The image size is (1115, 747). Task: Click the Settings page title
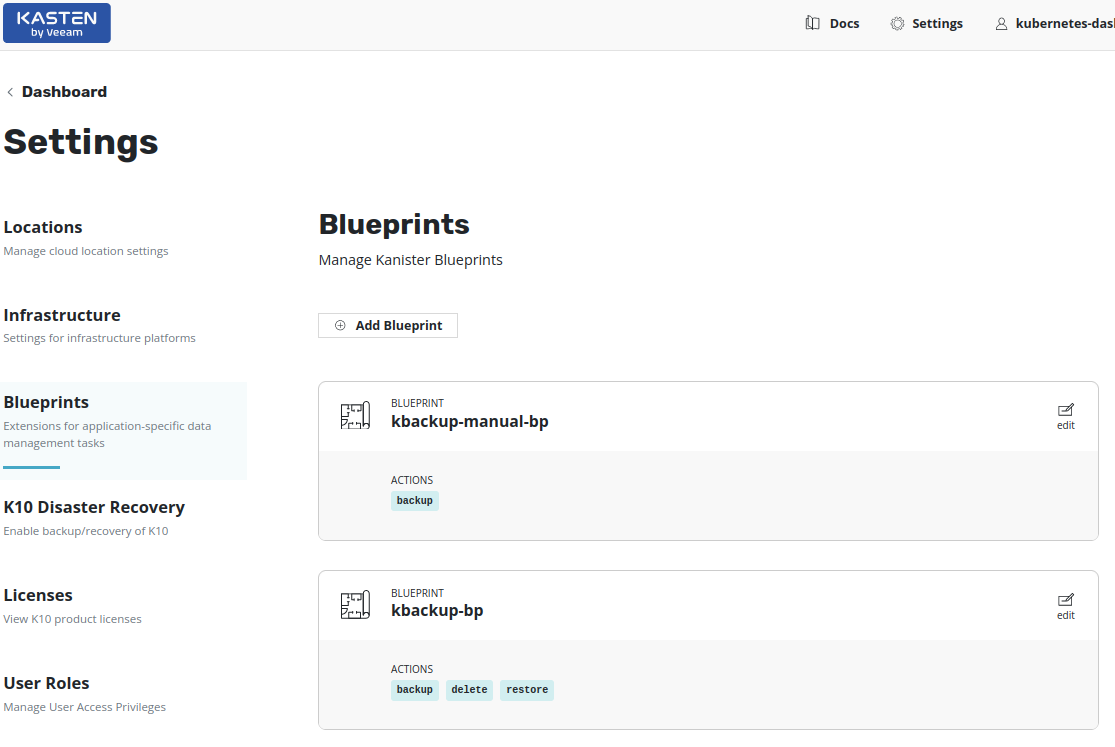(x=80, y=142)
